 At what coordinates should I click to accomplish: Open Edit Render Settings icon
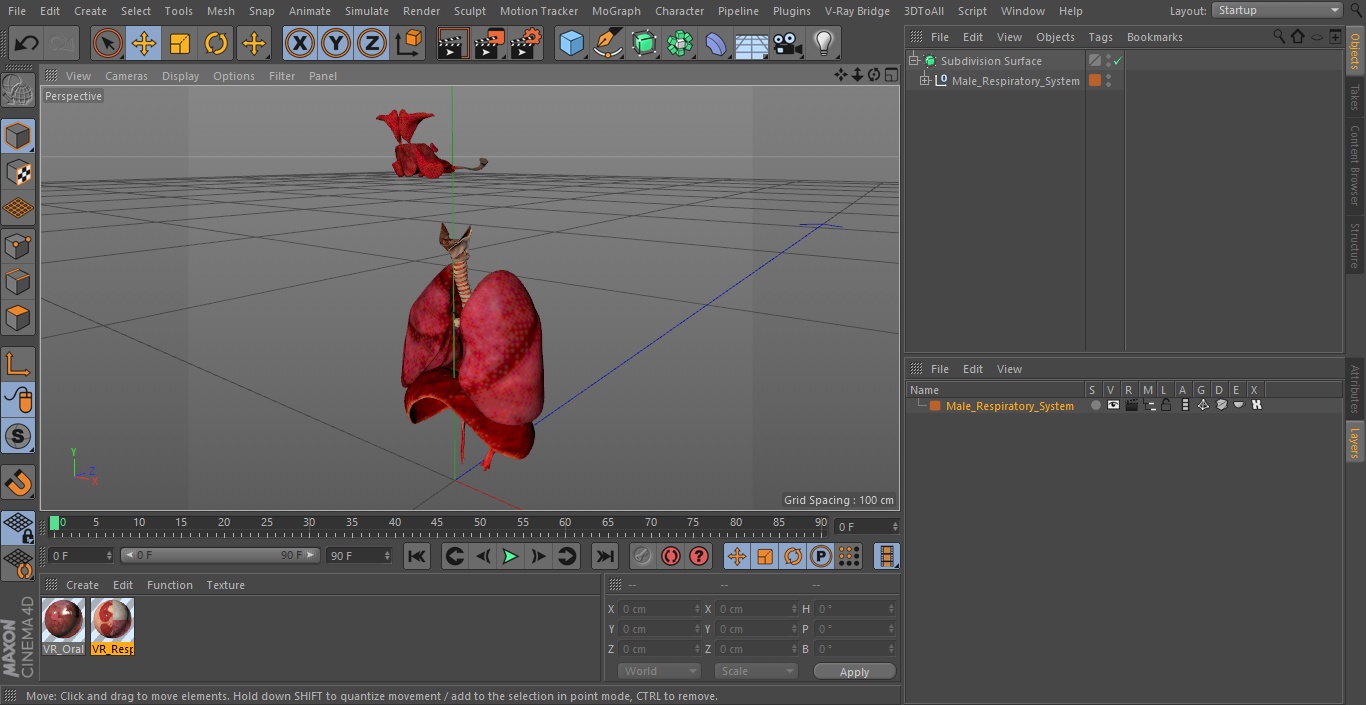click(x=526, y=43)
